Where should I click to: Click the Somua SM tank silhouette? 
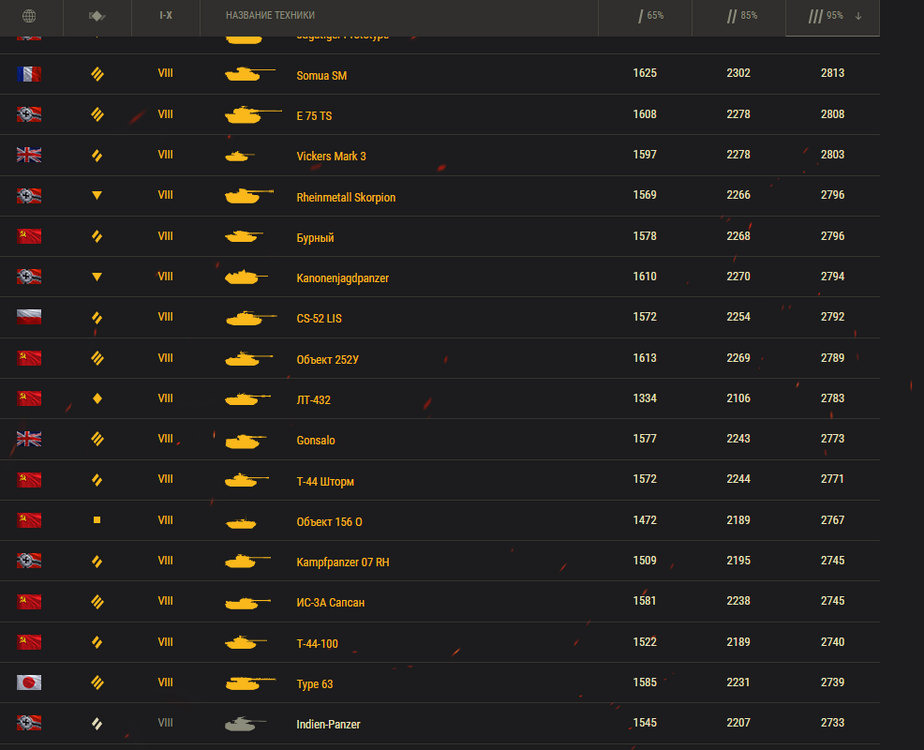coord(250,74)
